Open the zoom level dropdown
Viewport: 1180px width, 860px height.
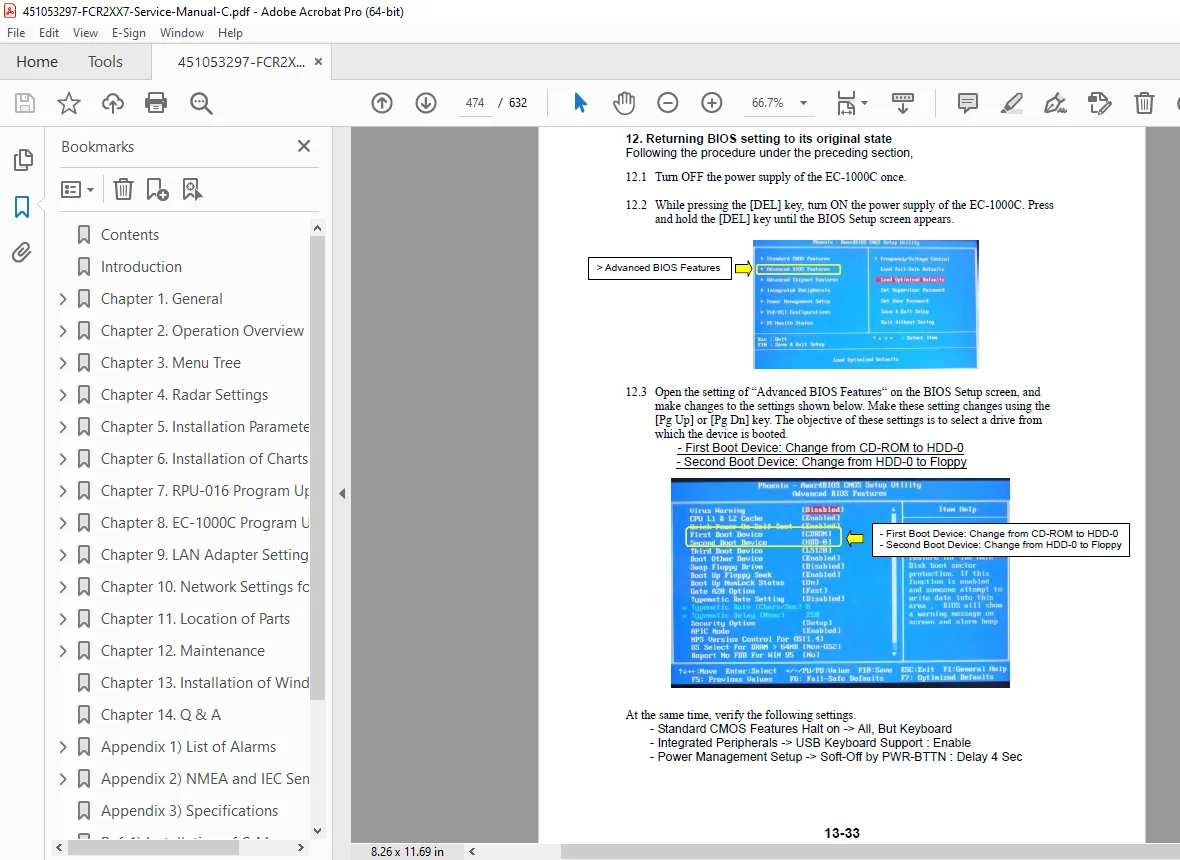coord(803,103)
